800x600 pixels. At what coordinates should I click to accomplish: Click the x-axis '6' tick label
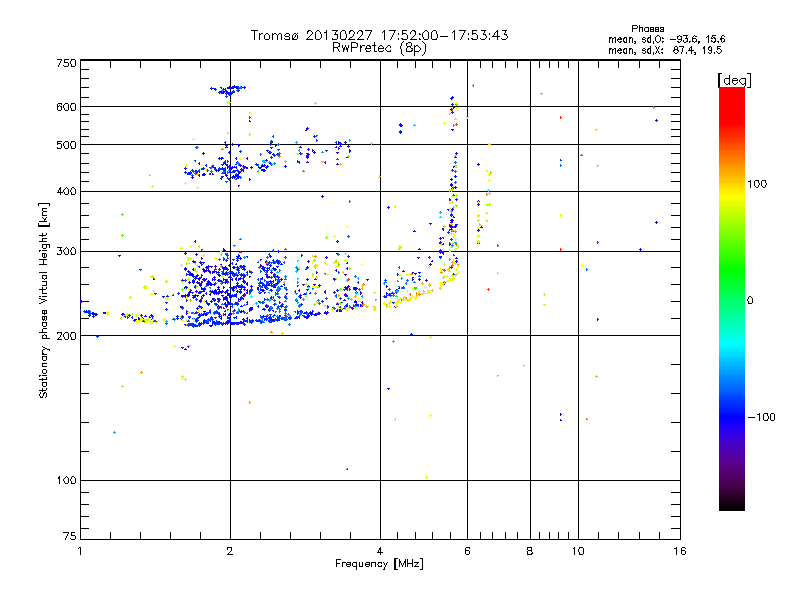tap(467, 551)
